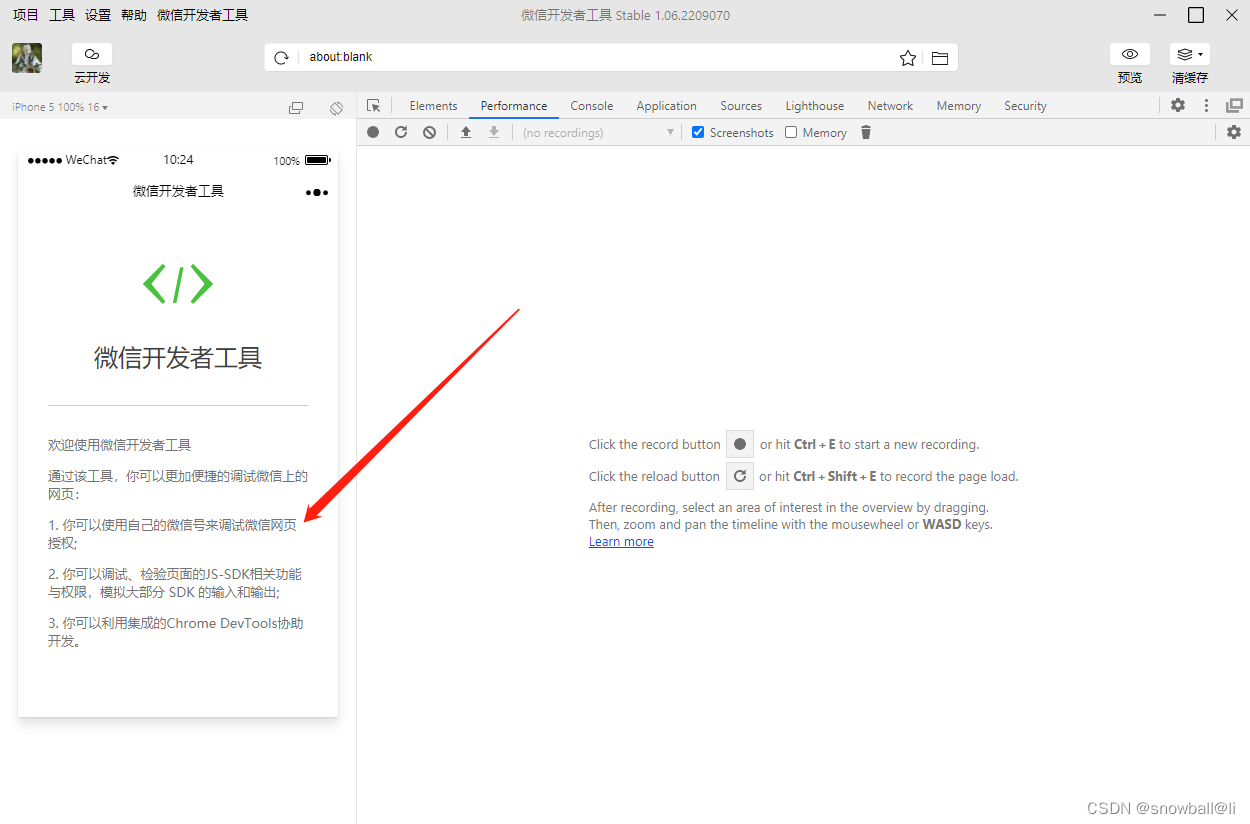Switch to the Sources tab
This screenshot has height=824, width=1250.
pyautogui.click(x=741, y=106)
